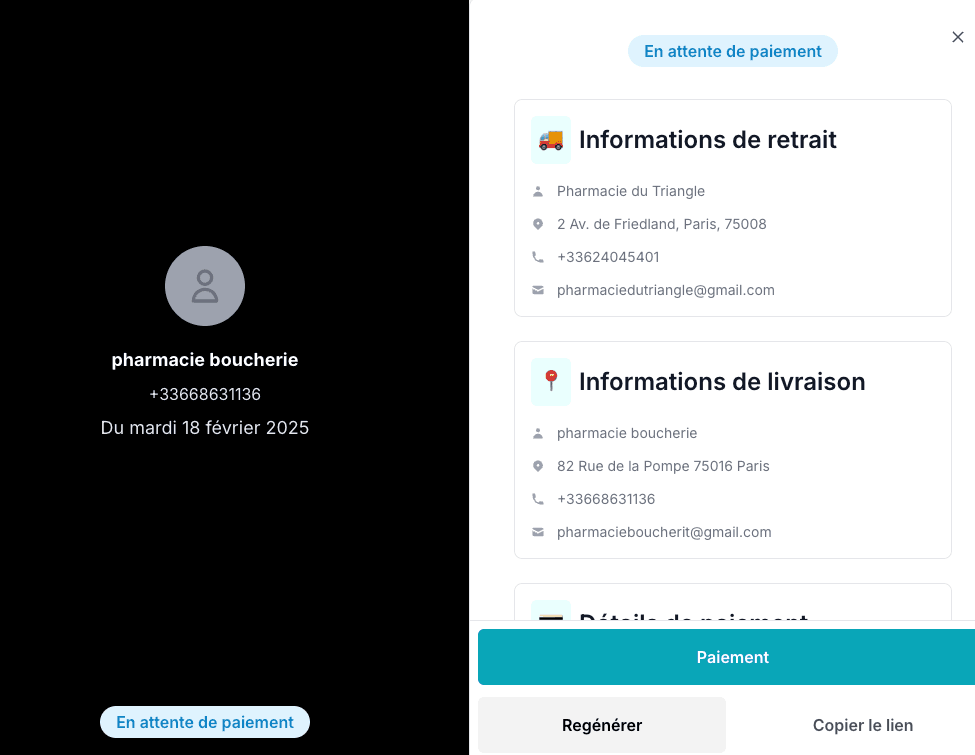The width and height of the screenshot is (975, 755).
Task: Close the order details panel
Action: [957, 37]
